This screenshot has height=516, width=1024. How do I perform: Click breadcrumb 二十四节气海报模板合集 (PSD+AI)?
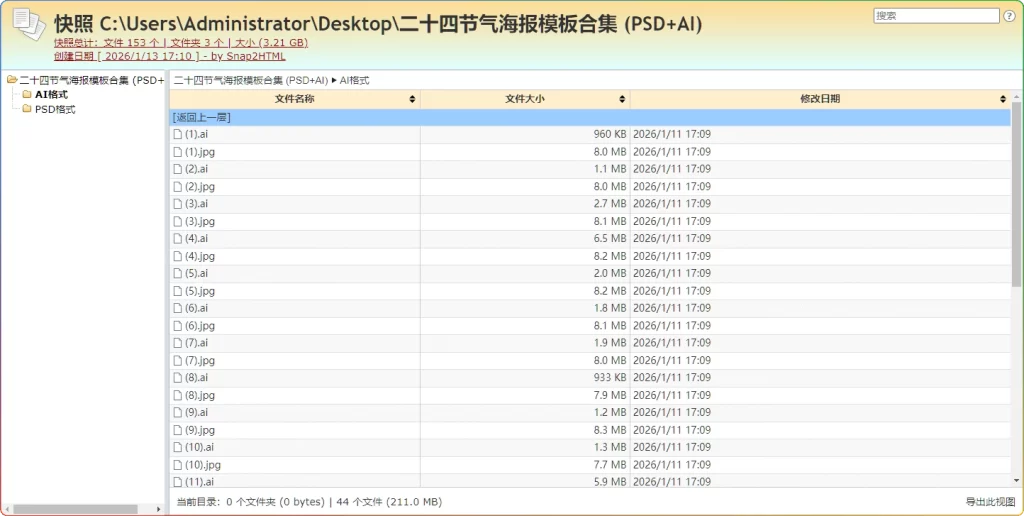tap(251, 80)
